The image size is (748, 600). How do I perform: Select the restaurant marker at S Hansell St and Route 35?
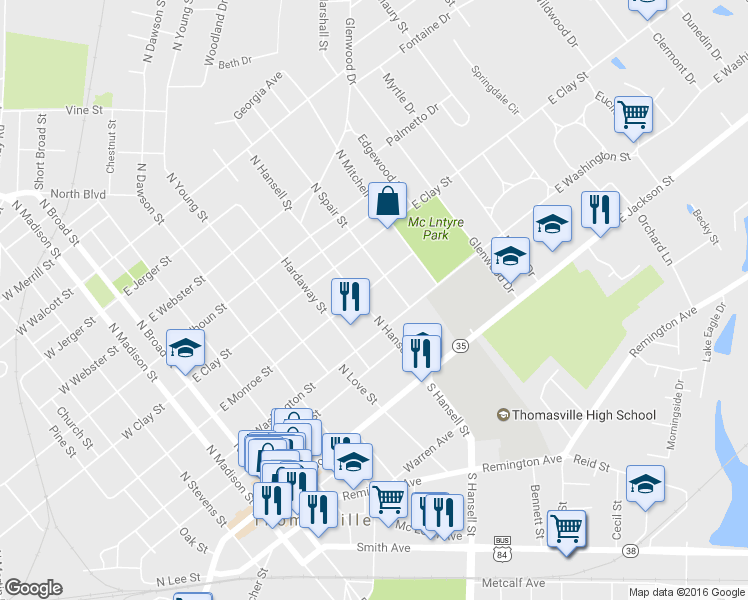point(422,357)
